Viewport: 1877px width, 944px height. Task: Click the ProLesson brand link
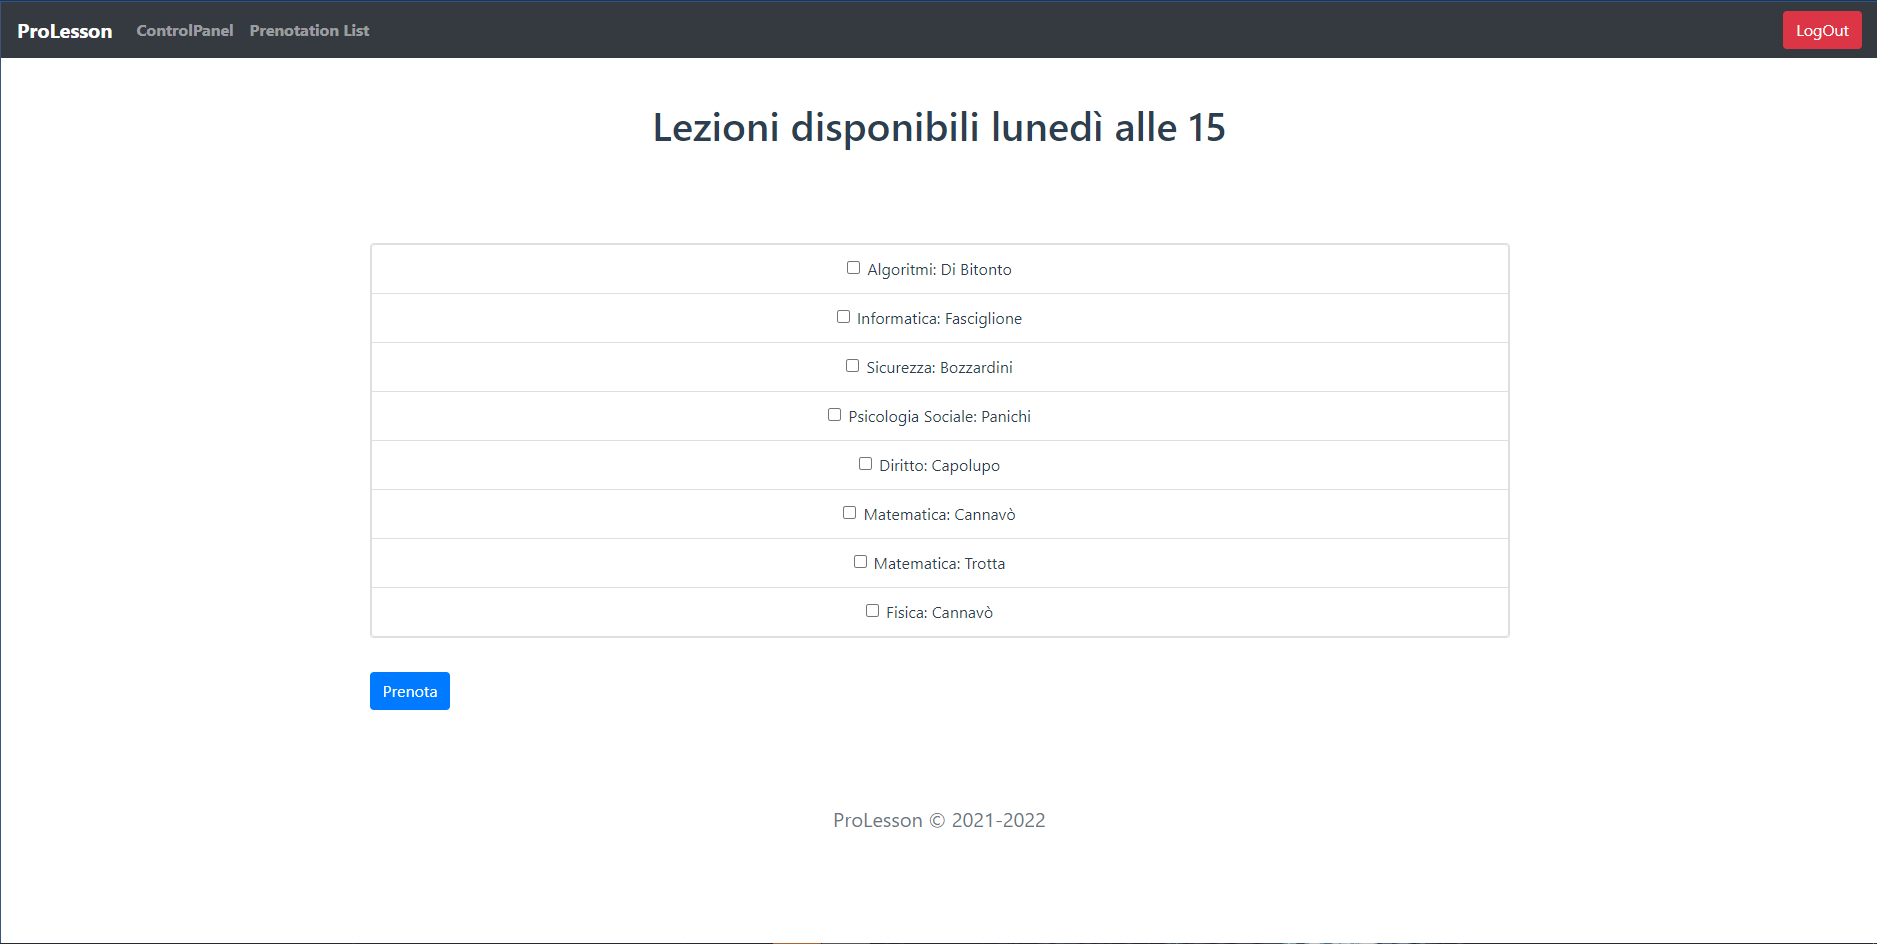tap(64, 30)
